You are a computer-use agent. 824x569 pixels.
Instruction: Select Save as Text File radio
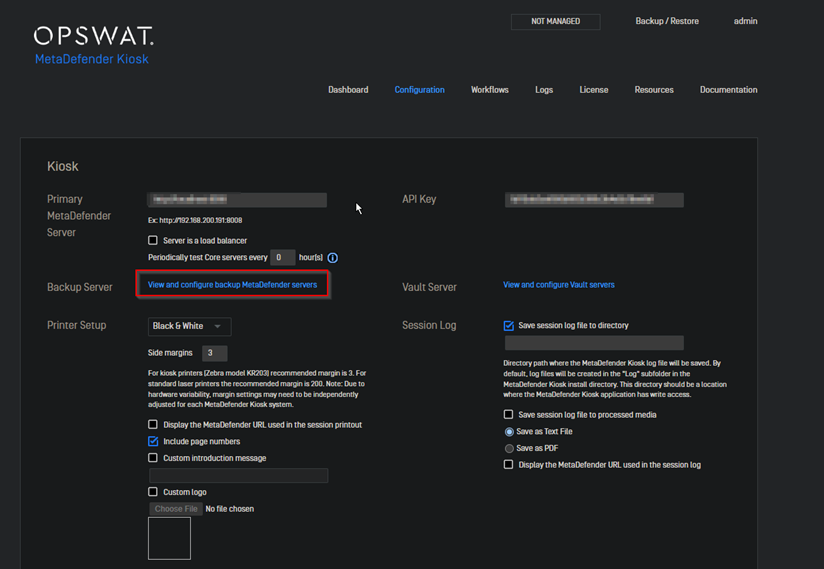[x=509, y=432]
